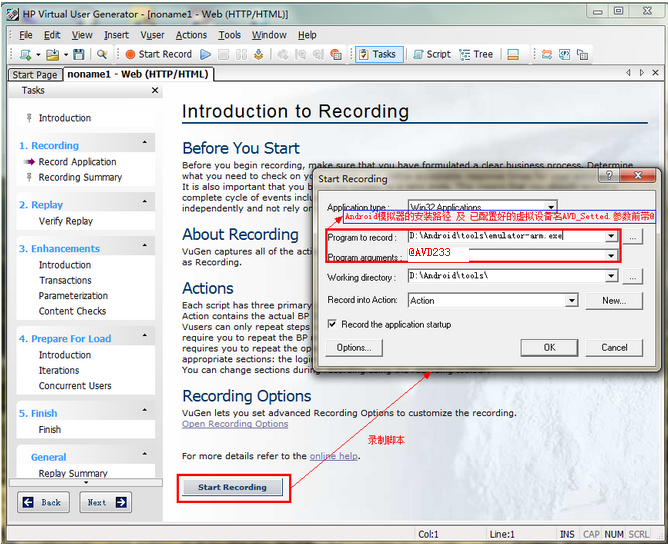The height and width of the screenshot is (544, 668).
Task: Click the tab scroll left arrow
Action: (628, 73)
